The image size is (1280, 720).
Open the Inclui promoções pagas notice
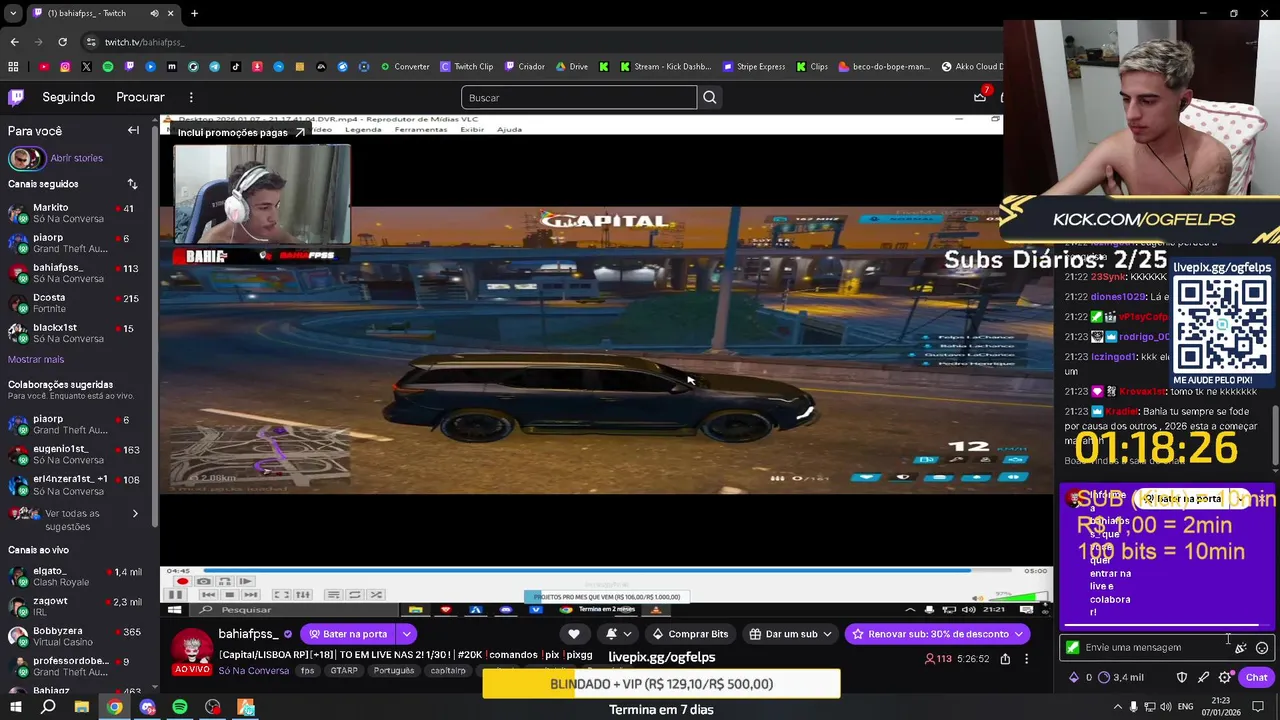click(x=240, y=132)
